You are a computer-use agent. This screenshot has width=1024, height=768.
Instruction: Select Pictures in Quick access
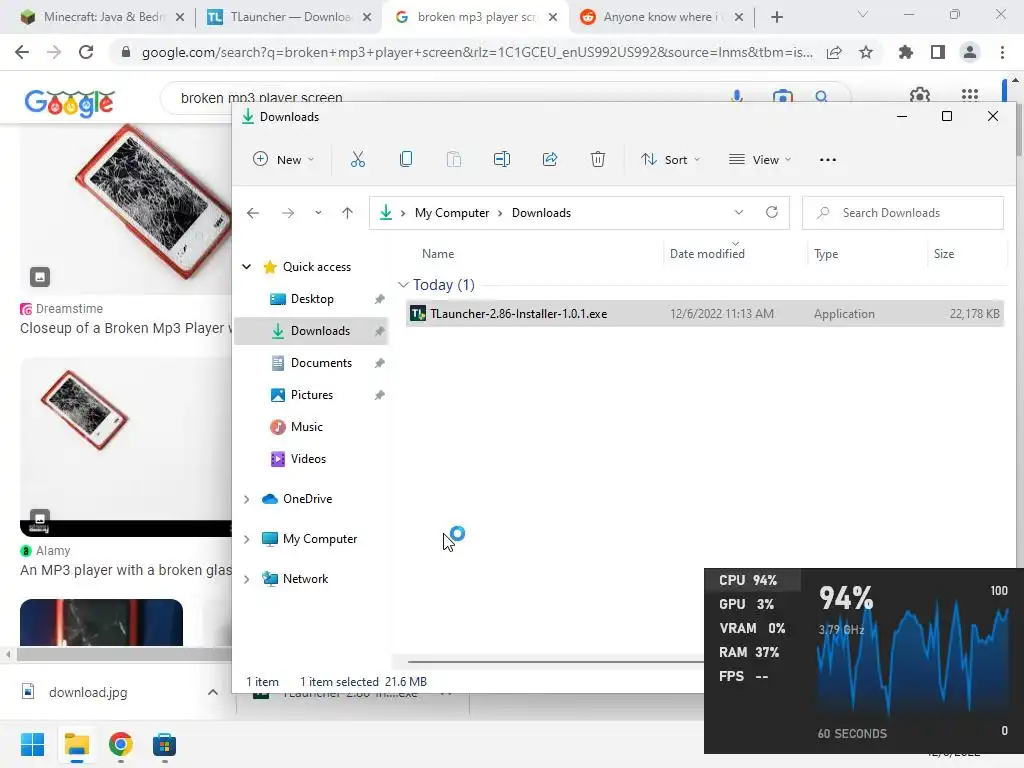312,395
